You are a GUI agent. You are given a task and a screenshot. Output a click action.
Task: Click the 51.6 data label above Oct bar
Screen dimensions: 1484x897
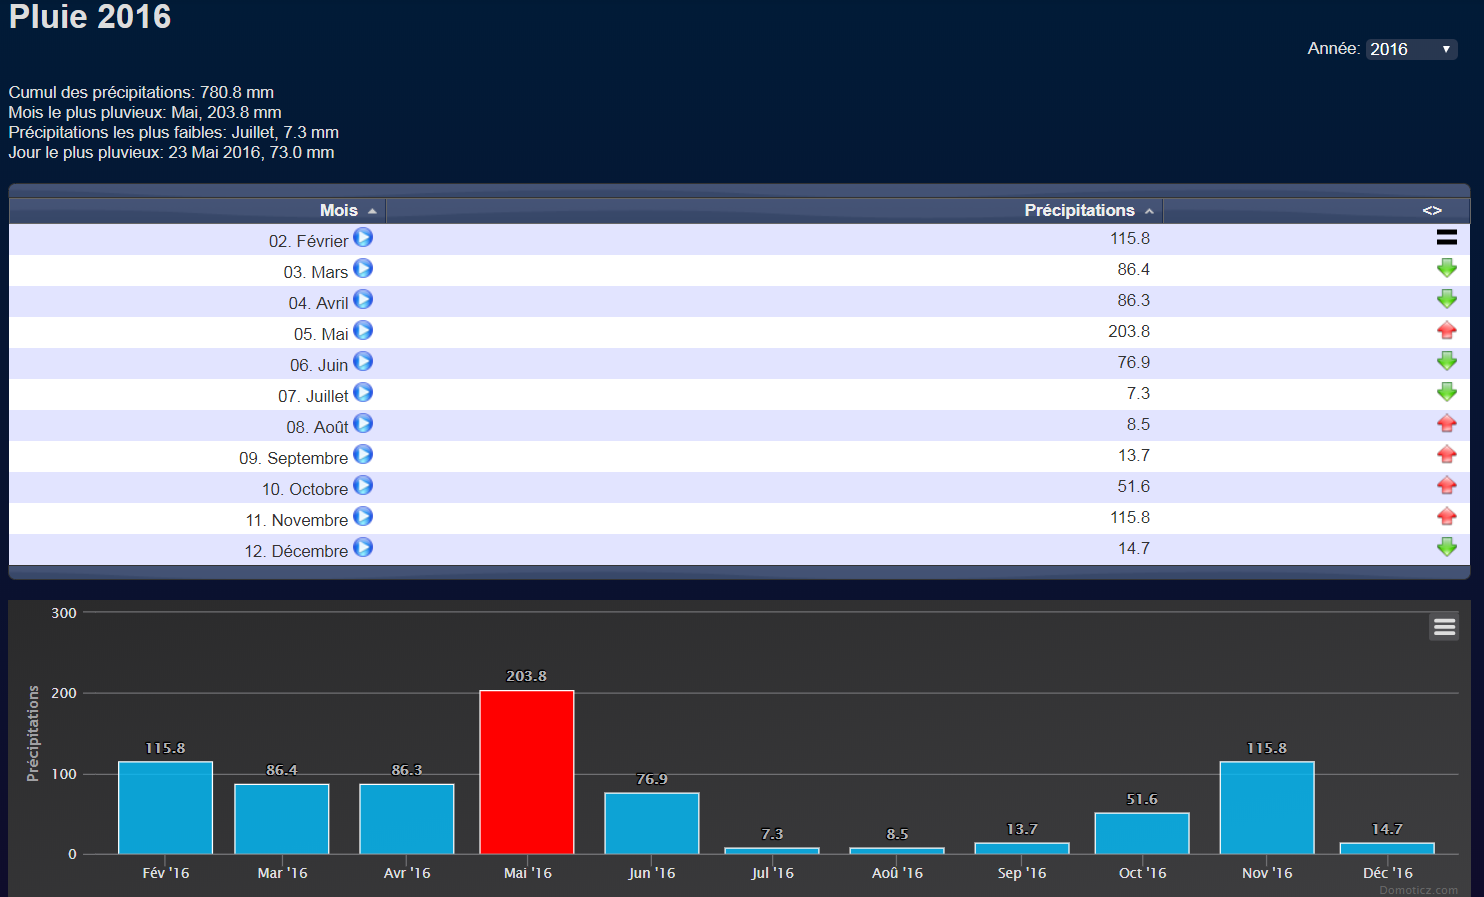(x=1142, y=799)
